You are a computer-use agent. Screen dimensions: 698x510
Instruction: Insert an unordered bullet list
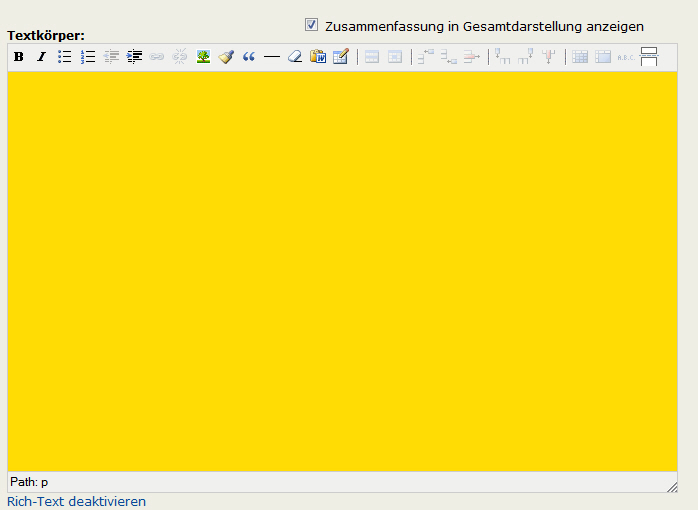coord(65,57)
